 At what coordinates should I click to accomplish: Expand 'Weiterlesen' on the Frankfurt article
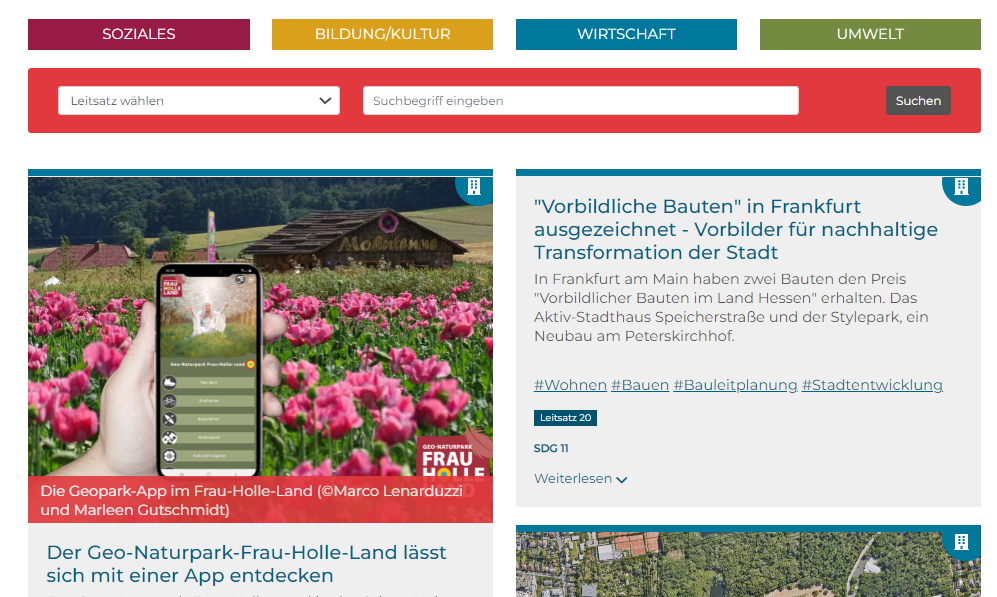pyautogui.click(x=581, y=479)
